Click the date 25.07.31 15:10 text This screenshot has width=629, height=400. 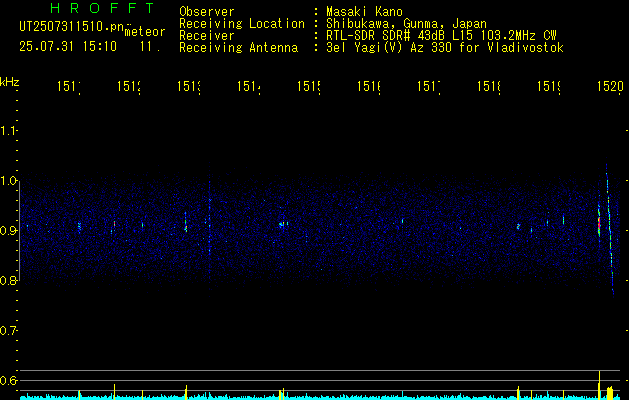point(68,47)
